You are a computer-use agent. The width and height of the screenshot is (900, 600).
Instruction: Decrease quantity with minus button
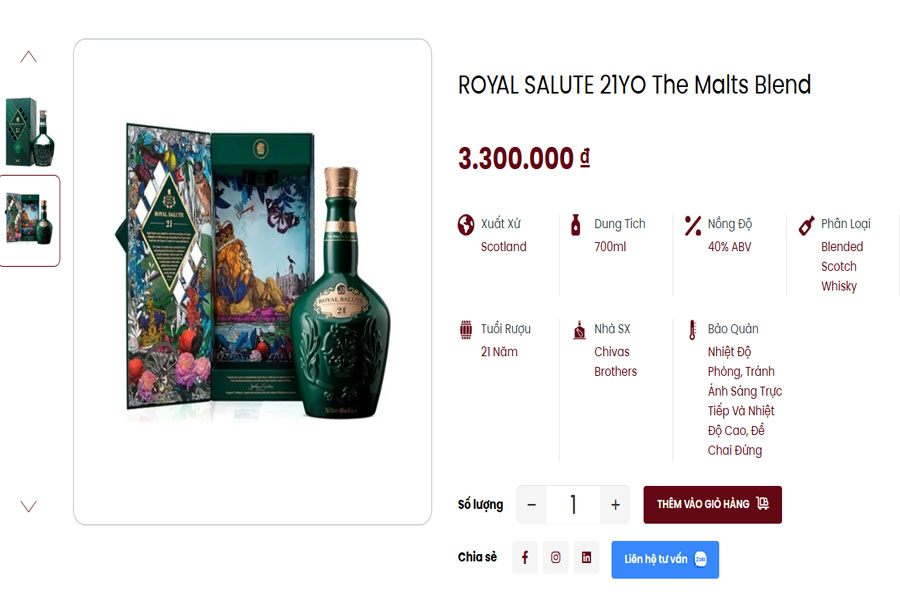point(532,505)
